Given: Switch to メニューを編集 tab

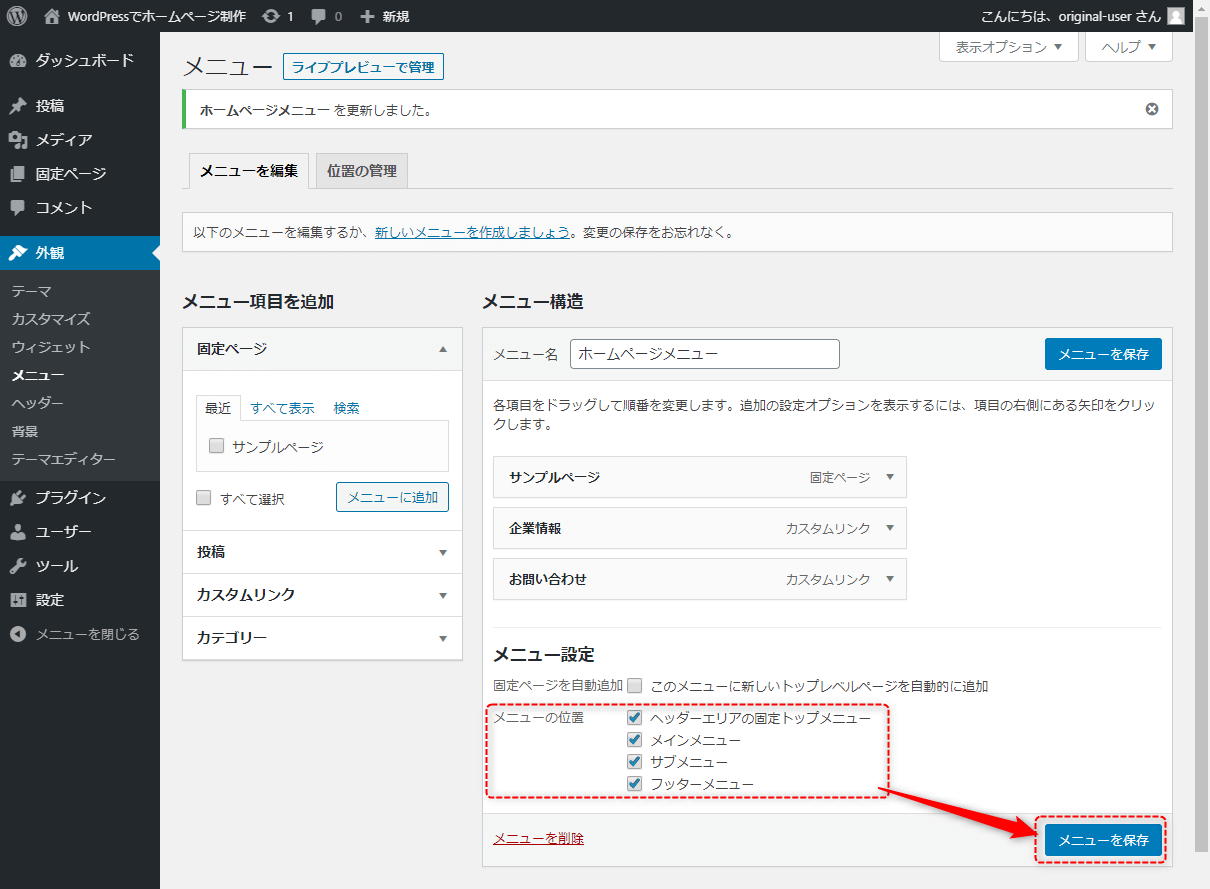Looking at the screenshot, I should point(249,171).
